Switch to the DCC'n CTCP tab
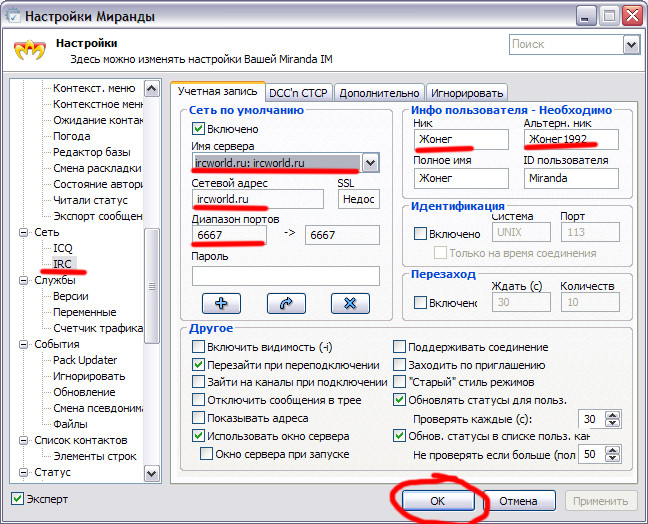648x524 pixels. [x=298, y=93]
